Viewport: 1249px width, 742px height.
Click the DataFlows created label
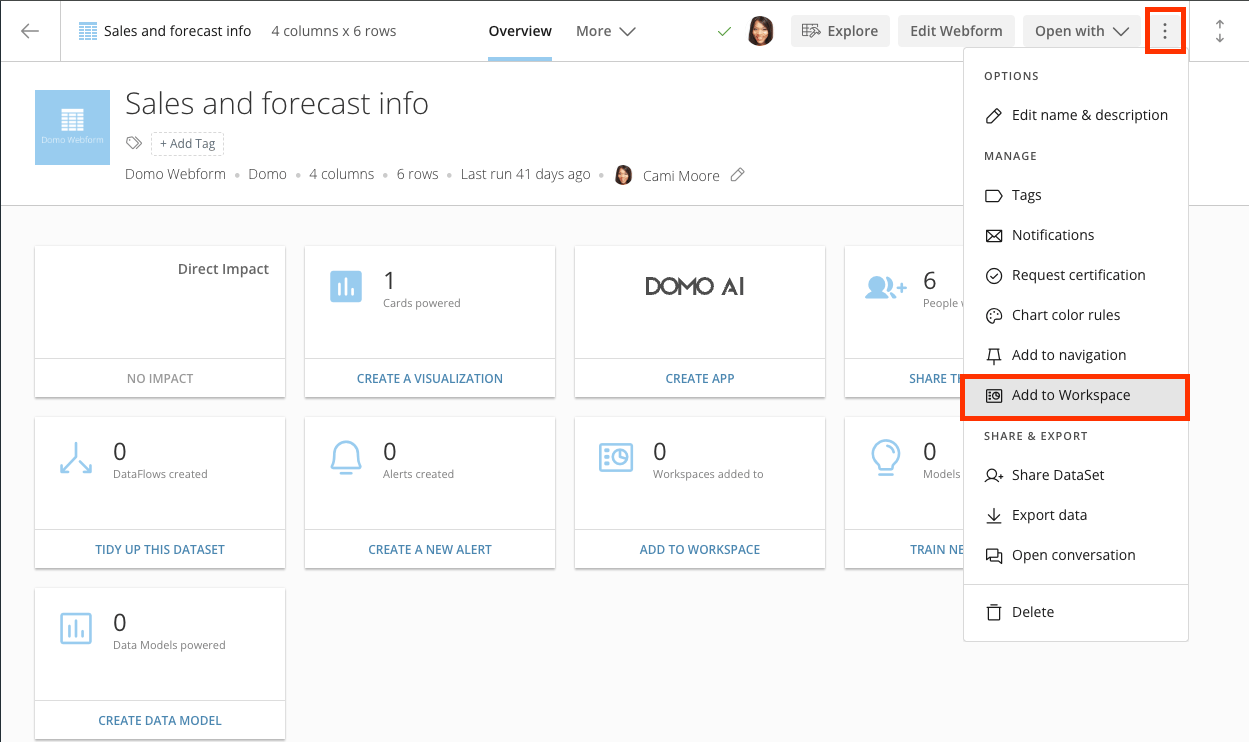160,474
